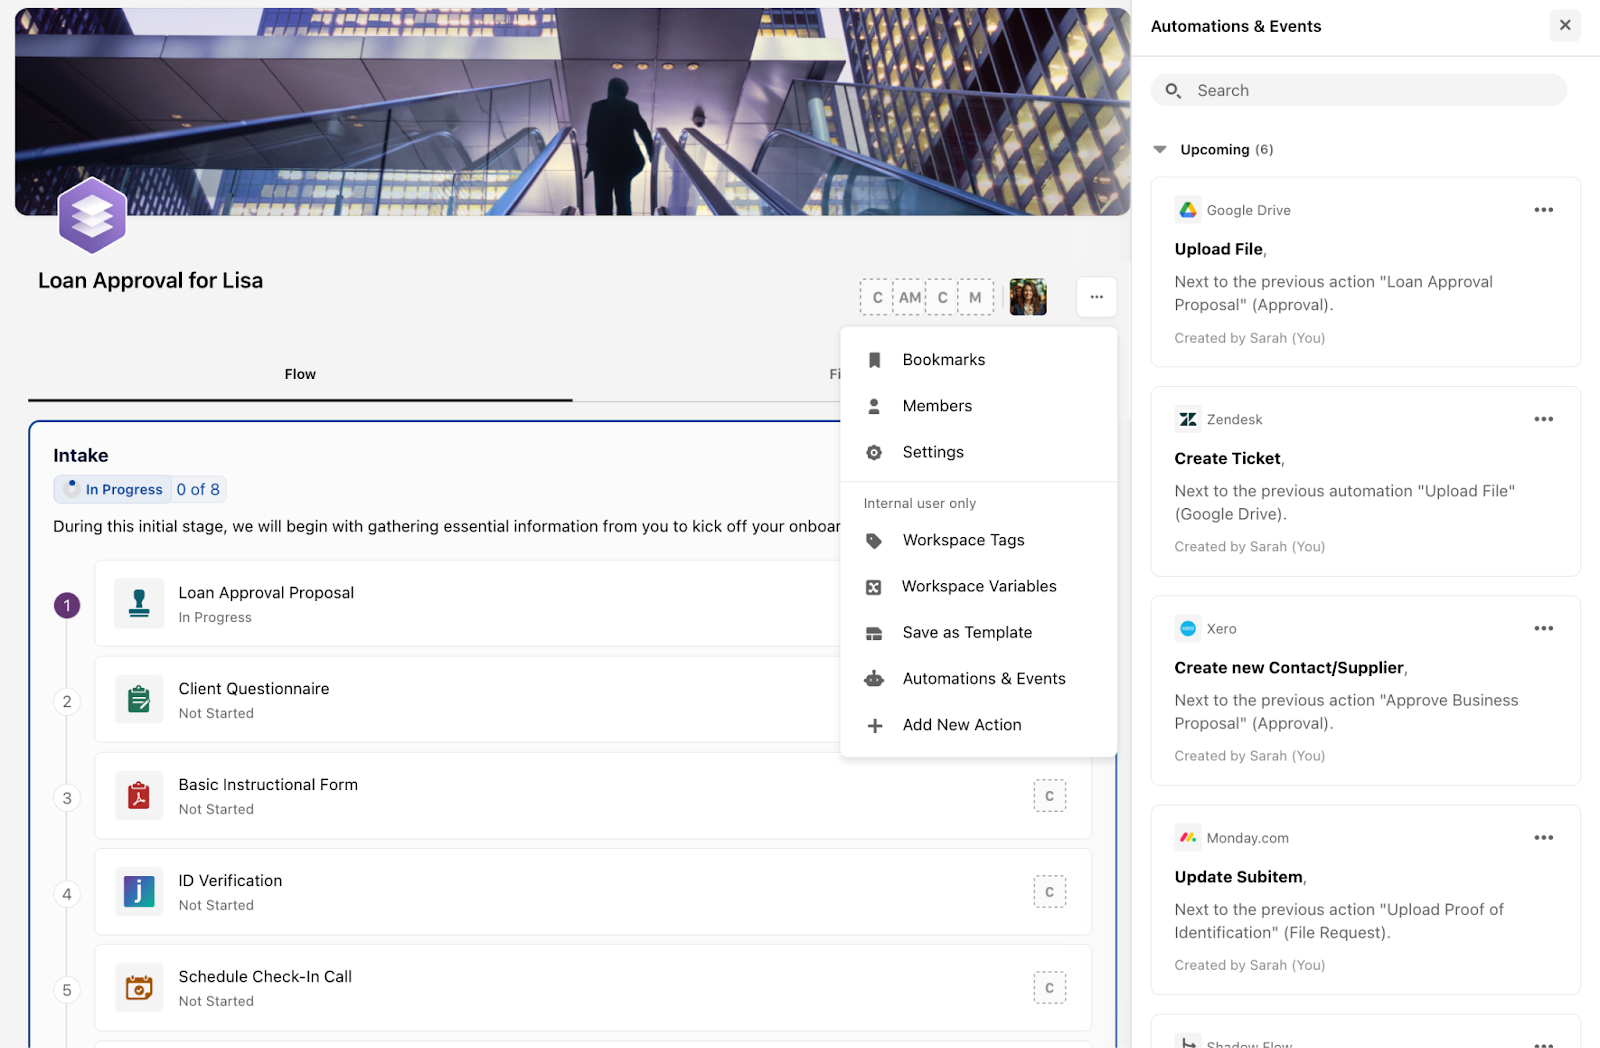
Task: Click the Zendesk icon
Action: tap(1188, 419)
